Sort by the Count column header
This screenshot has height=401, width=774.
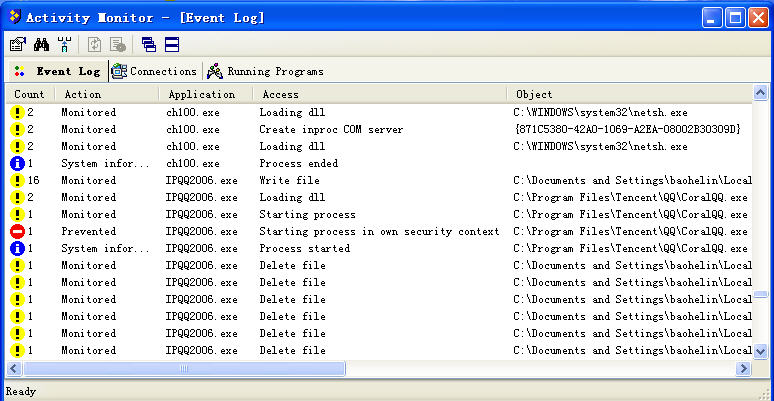point(30,94)
